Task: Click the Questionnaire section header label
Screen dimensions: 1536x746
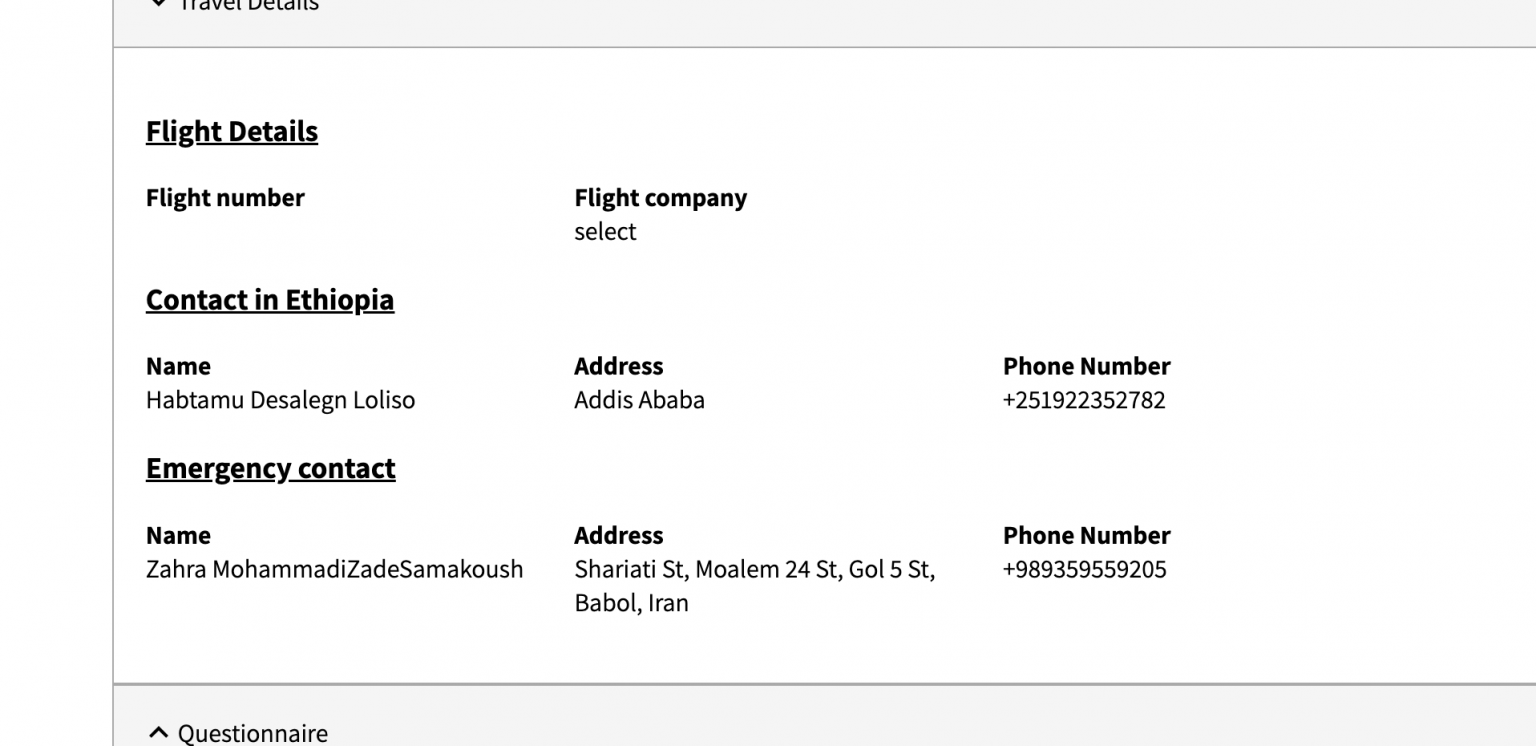Action: [x=252, y=733]
